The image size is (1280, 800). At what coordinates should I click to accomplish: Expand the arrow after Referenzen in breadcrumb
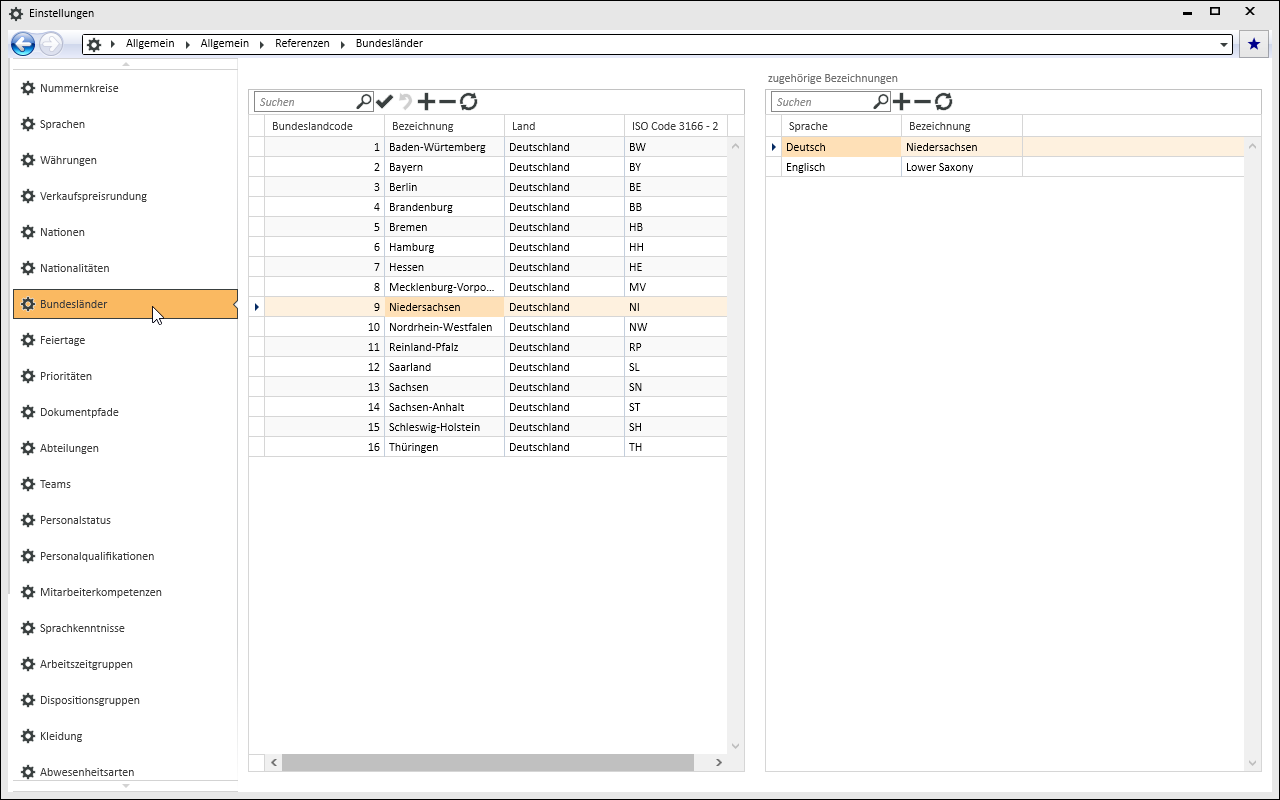click(x=342, y=44)
